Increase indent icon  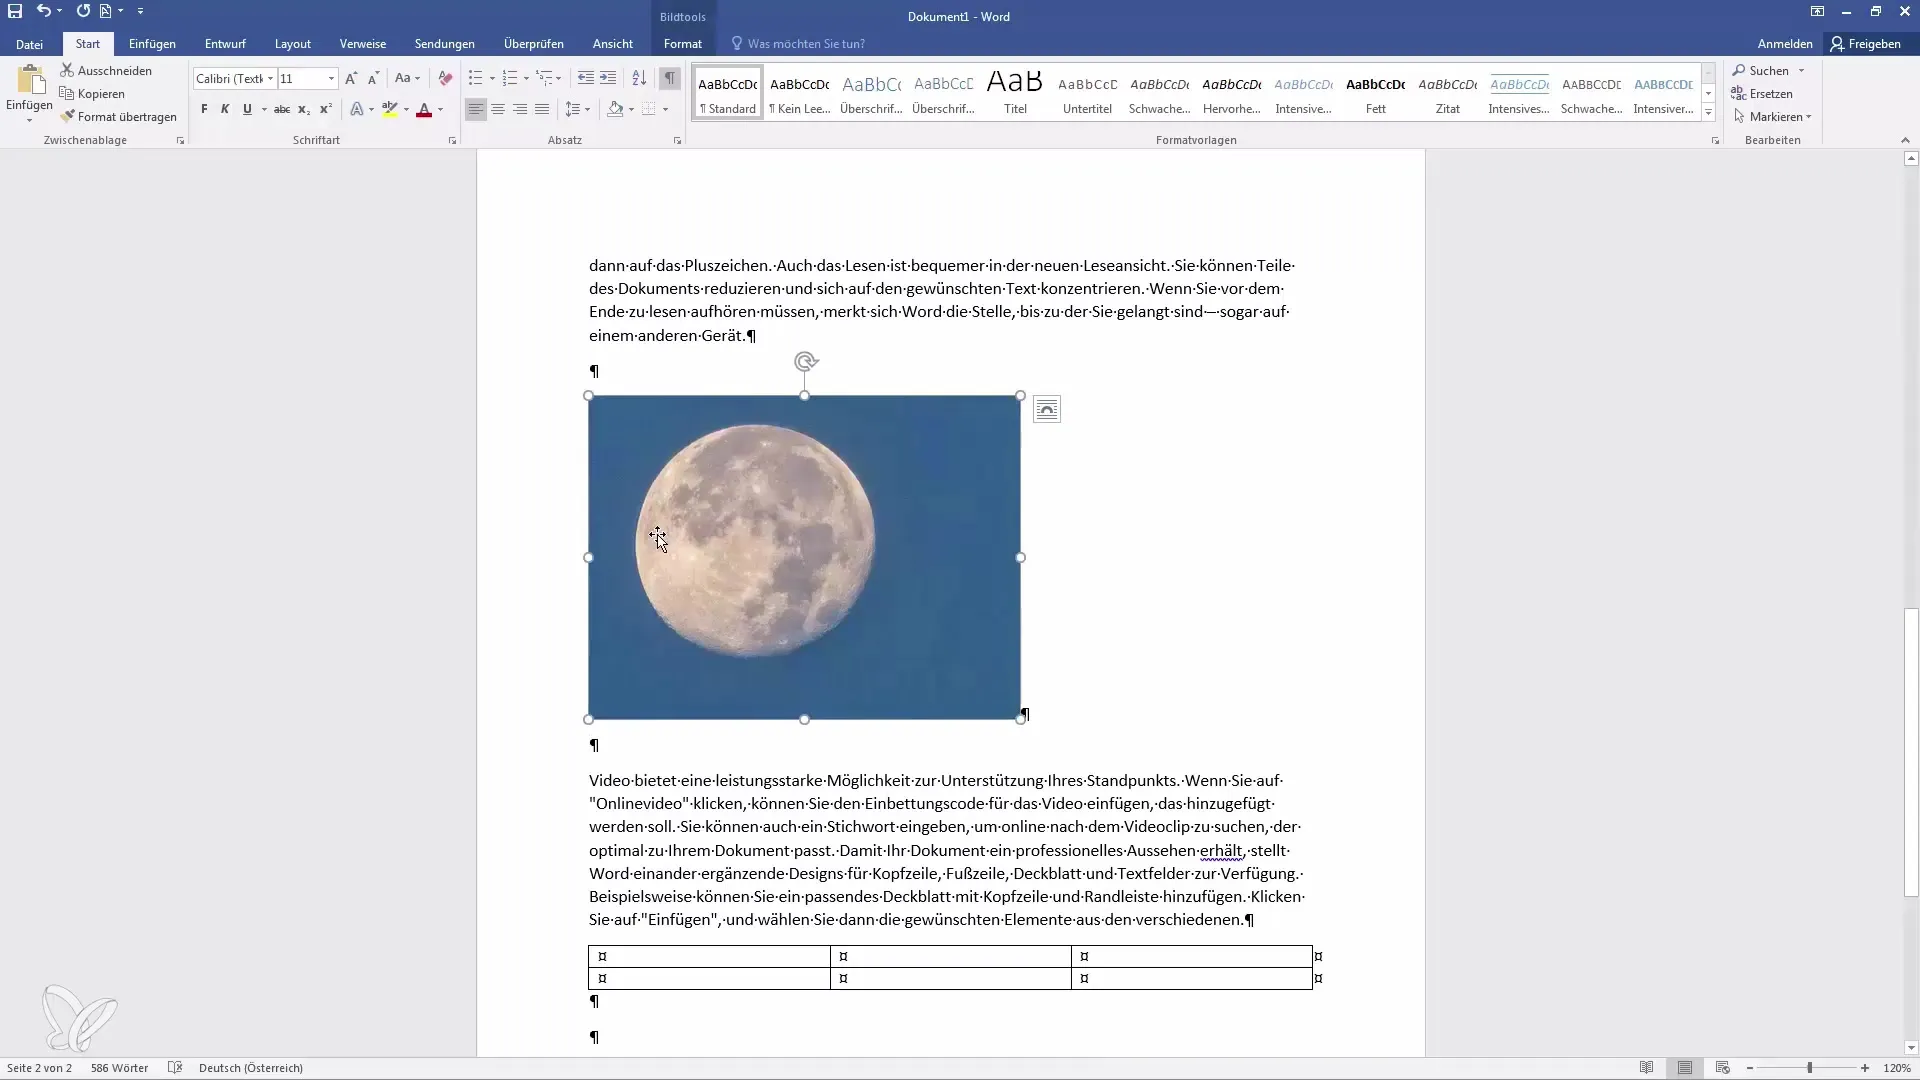608,78
